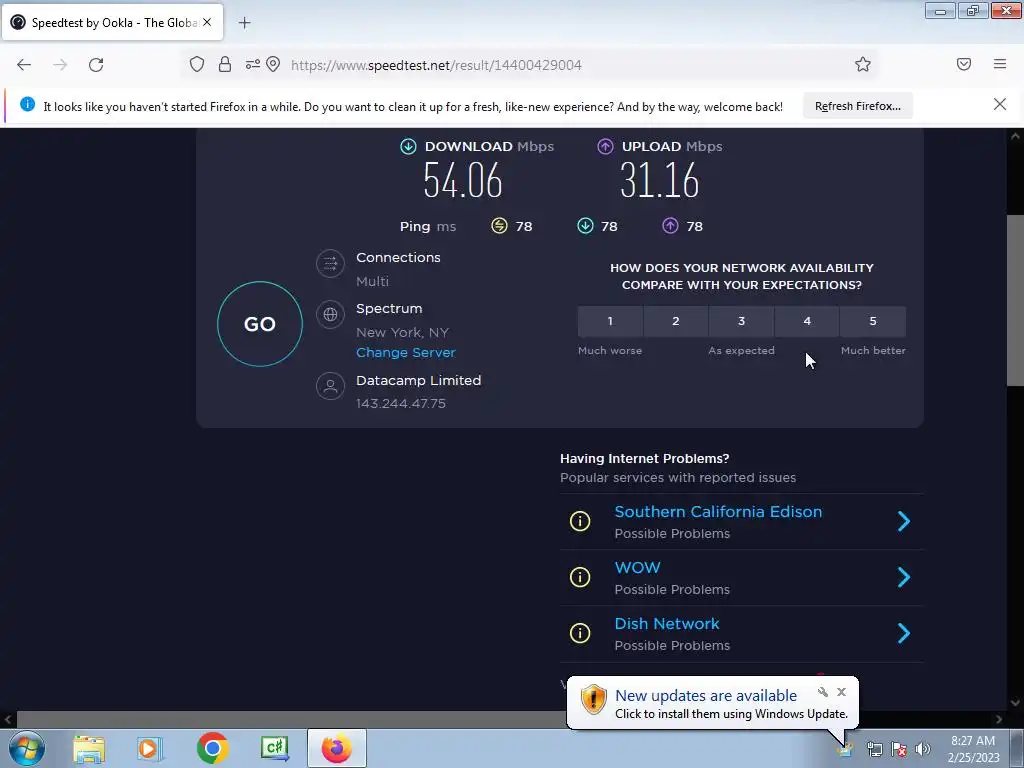Rate network availability 4
The image size is (1024, 768).
click(807, 321)
